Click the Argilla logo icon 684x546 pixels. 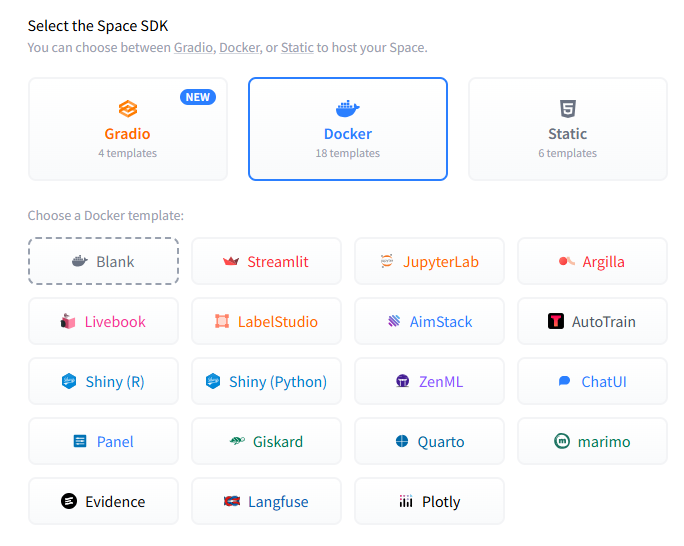(566, 262)
